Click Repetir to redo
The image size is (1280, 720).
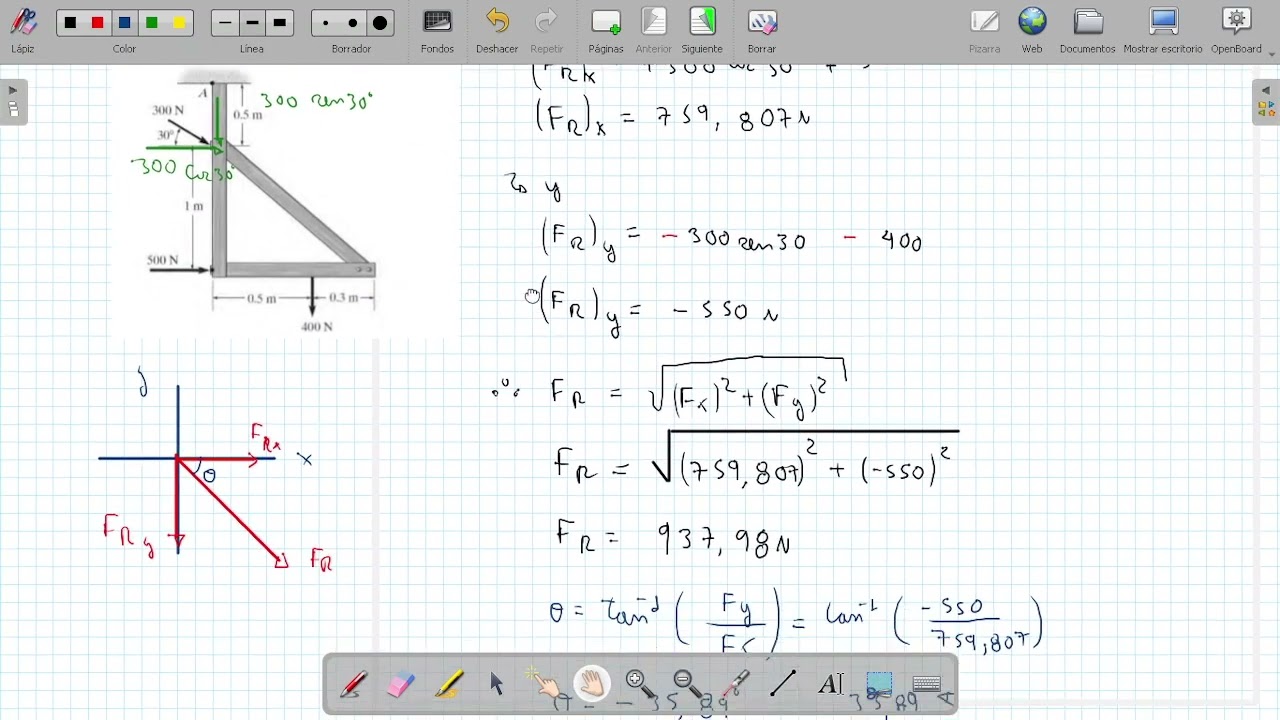pos(547,30)
